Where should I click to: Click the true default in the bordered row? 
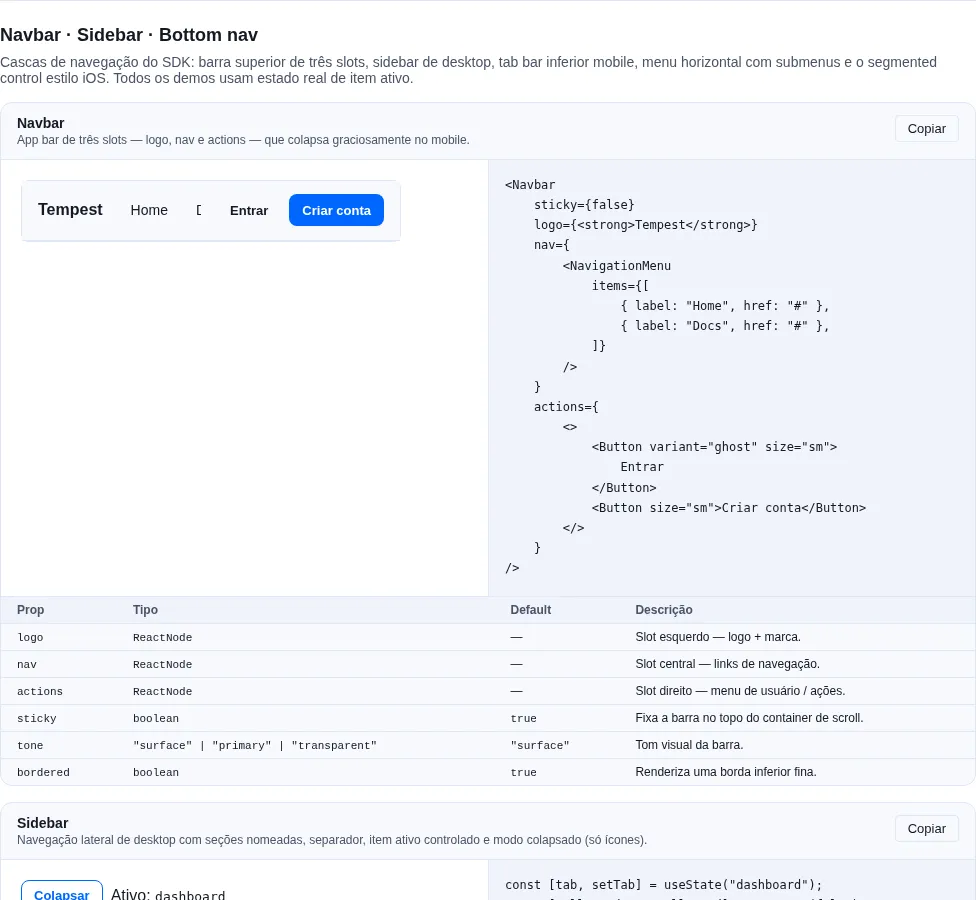tap(523, 772)
